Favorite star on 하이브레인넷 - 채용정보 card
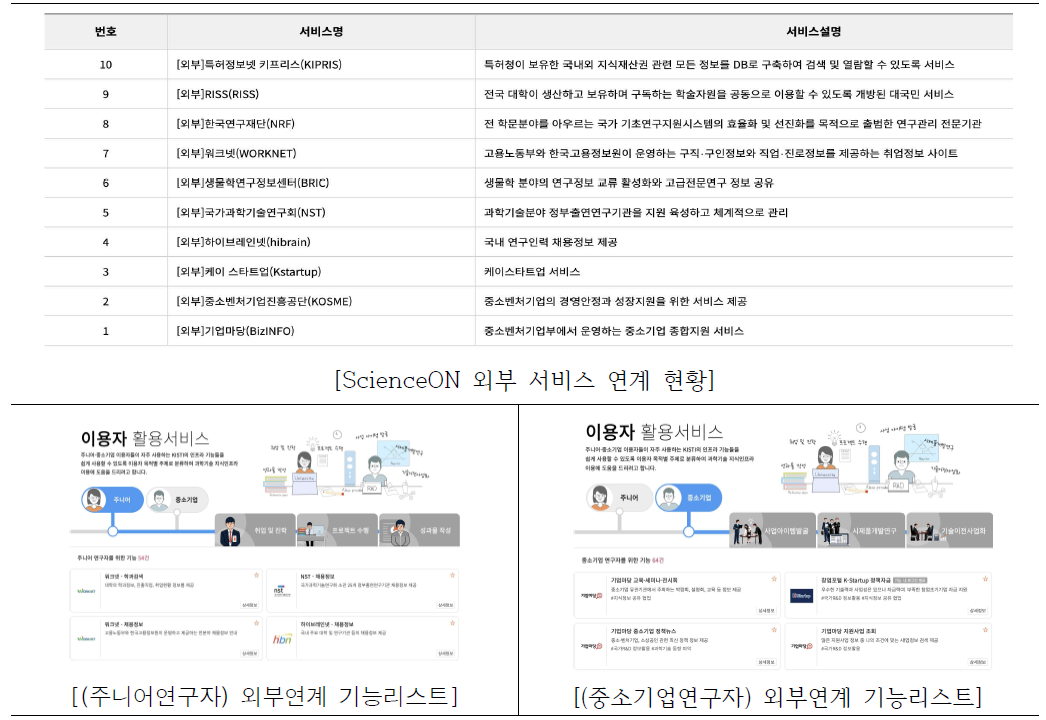 pyautogui.click(x=452, y=623)
